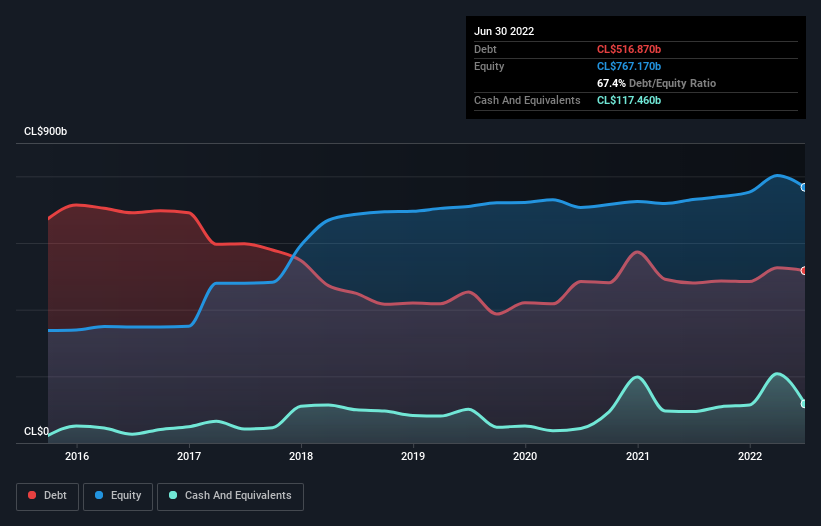Image resolution: width=821 pixels, height=526 pixels.
Task: Click the CL$516.870b debt value
Action: point(629,49)
